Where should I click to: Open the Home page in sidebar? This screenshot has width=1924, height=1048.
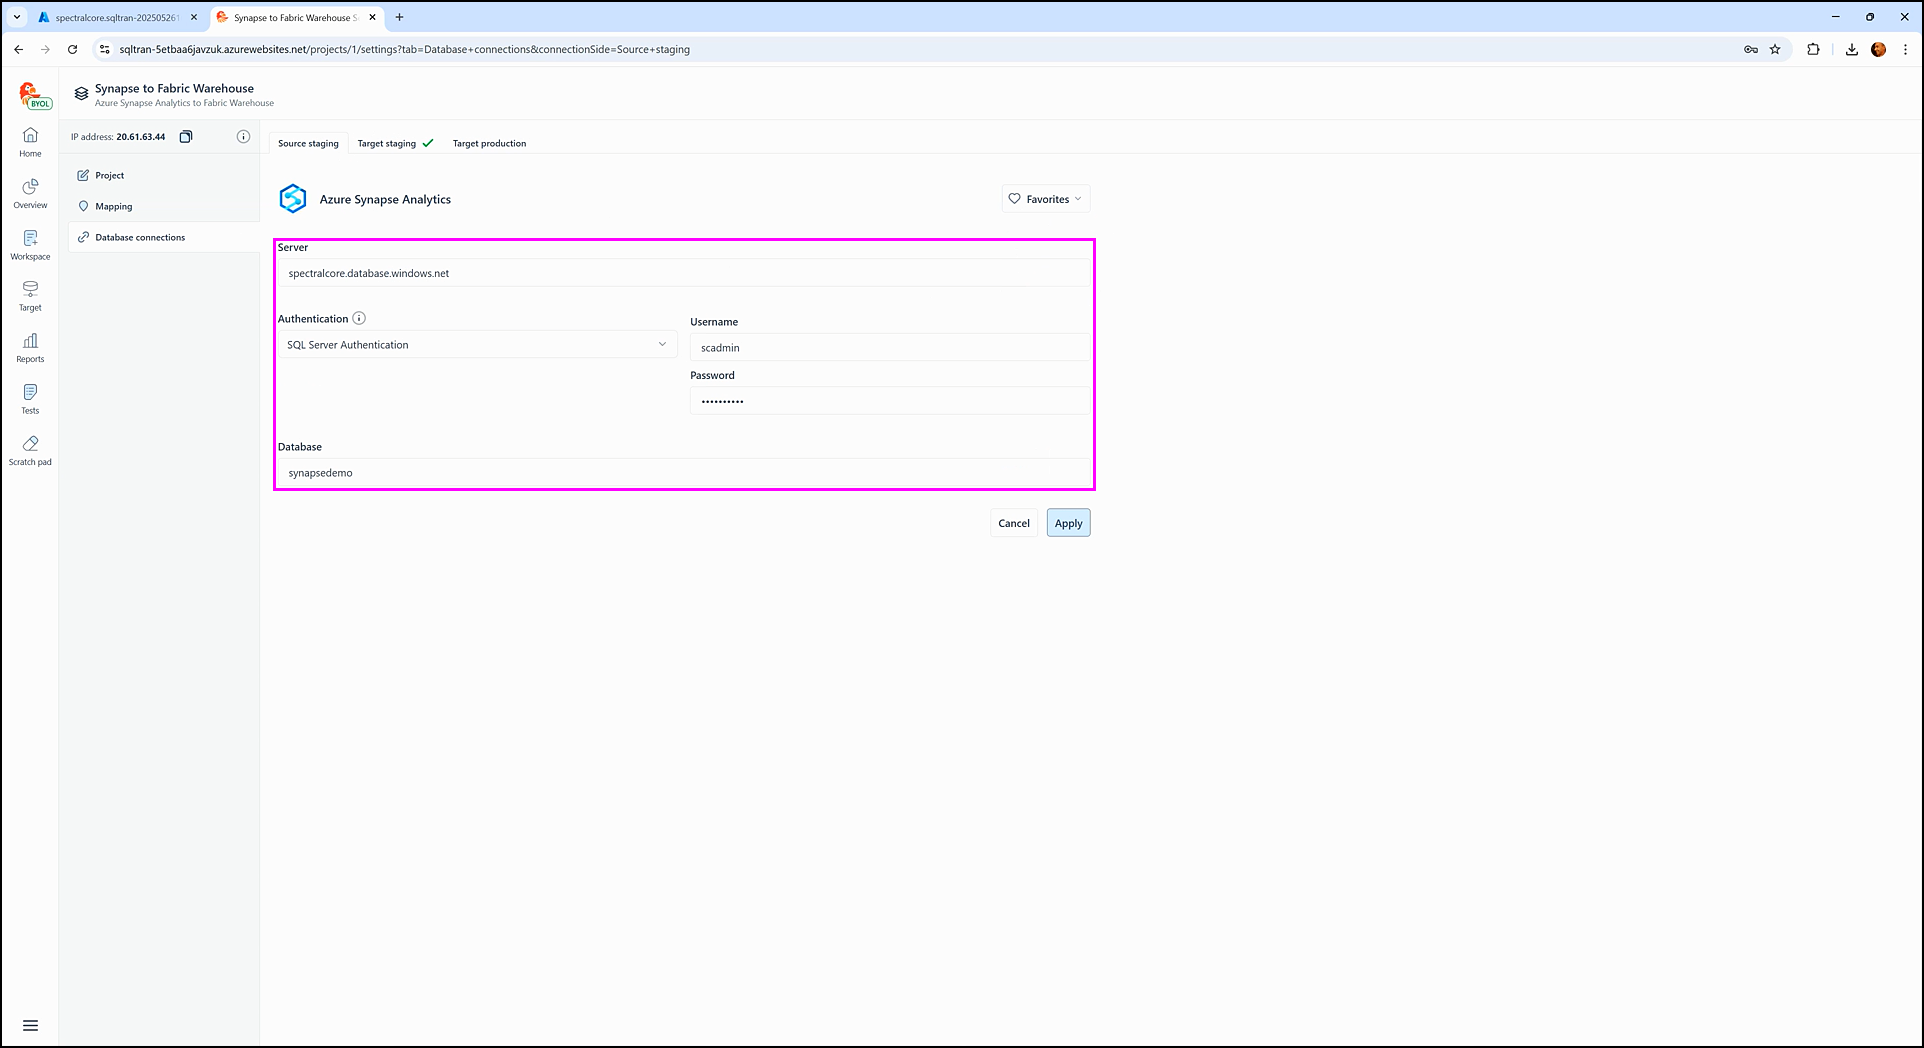click(x=30, y=141)
